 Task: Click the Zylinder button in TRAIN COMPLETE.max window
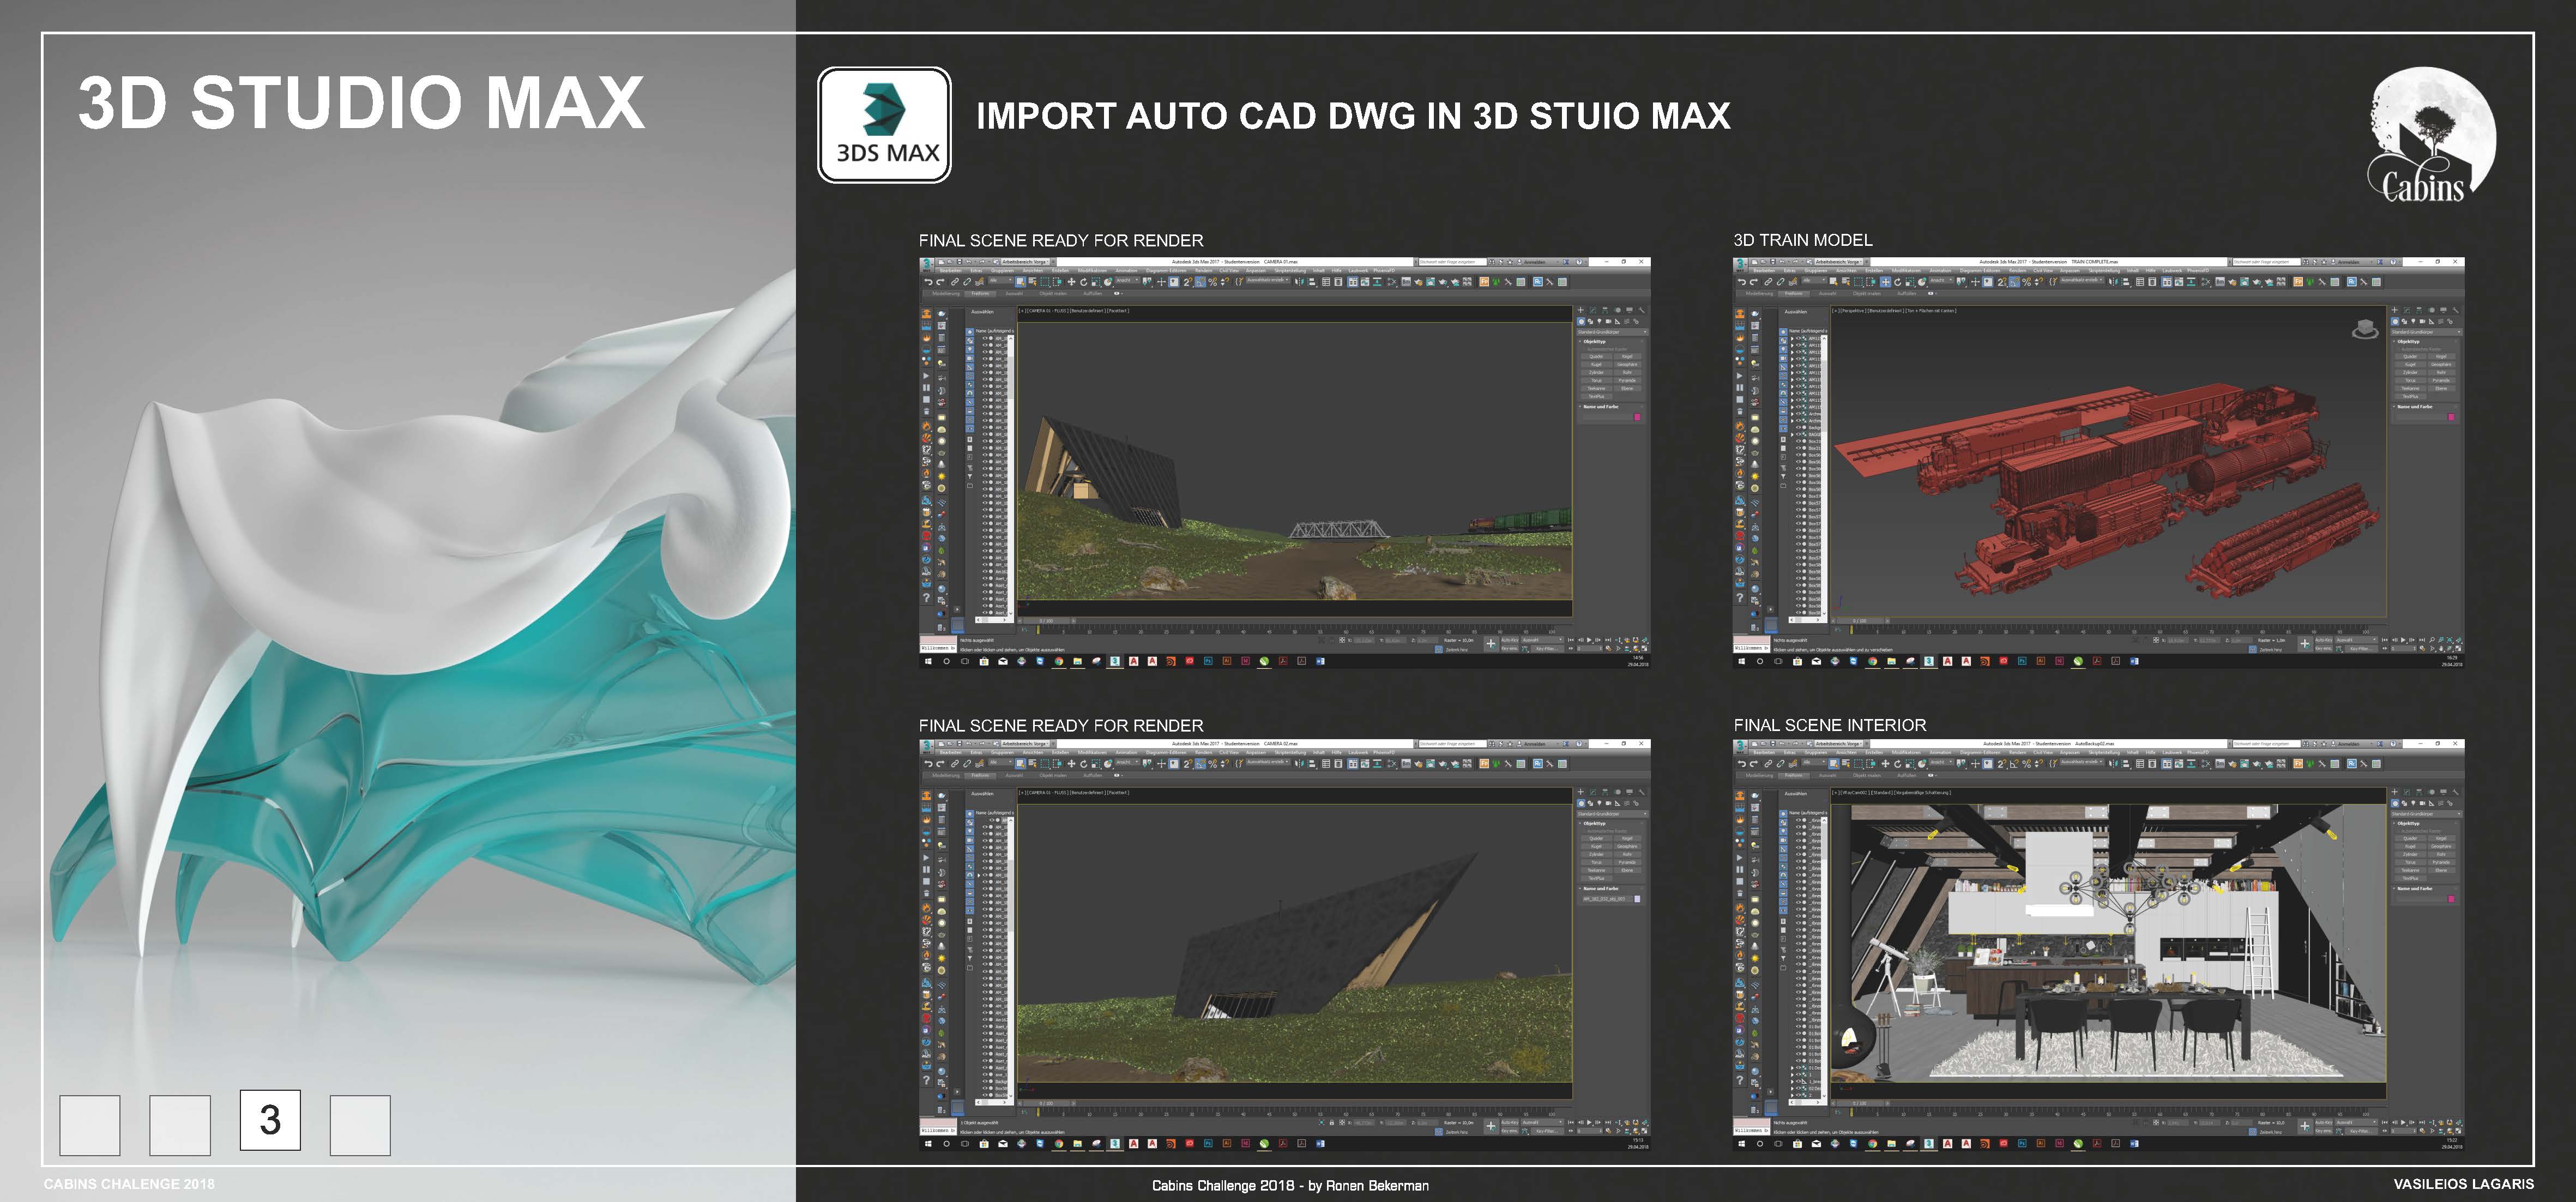point(2411,373)
